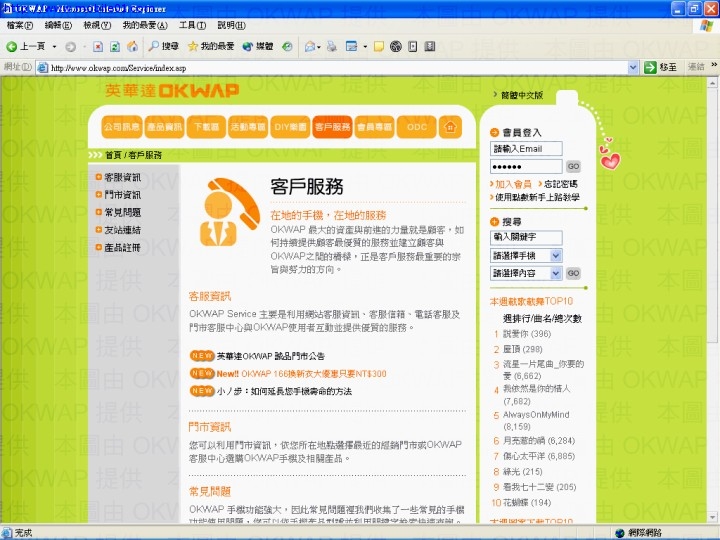Select the DIY樂園 navigation tab
Screen dimensions: 720x540
pos(290,127)
